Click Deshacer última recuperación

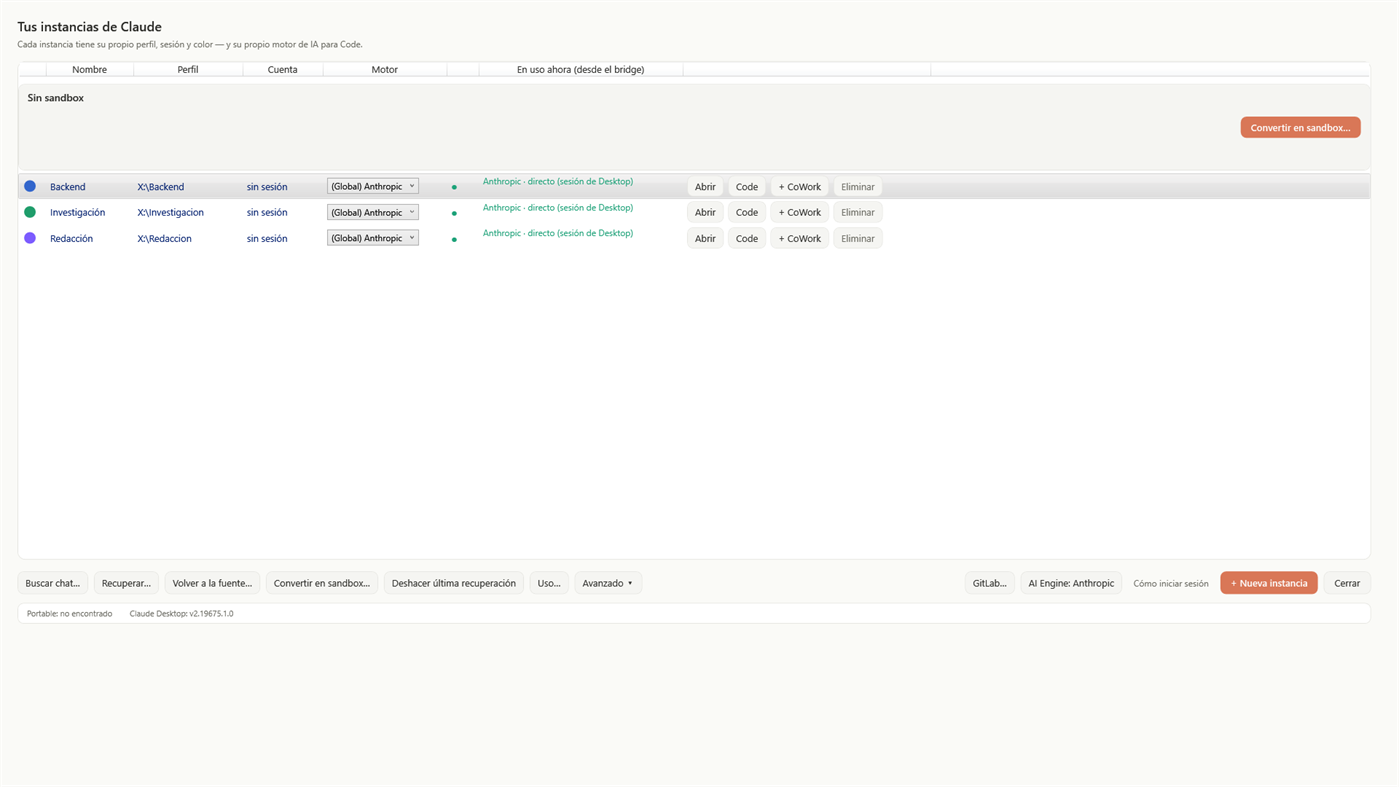[454, 583]
